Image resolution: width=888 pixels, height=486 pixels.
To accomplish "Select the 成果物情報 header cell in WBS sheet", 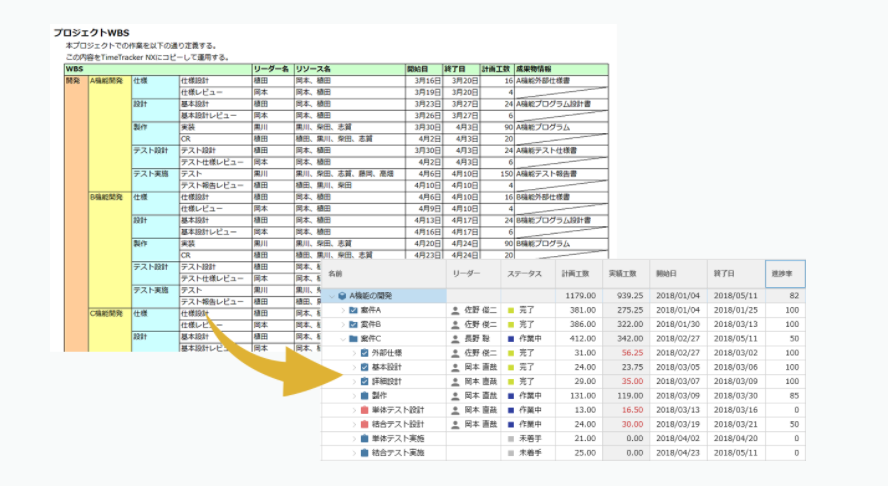I will pyautogui.click(x=561, y=69).
